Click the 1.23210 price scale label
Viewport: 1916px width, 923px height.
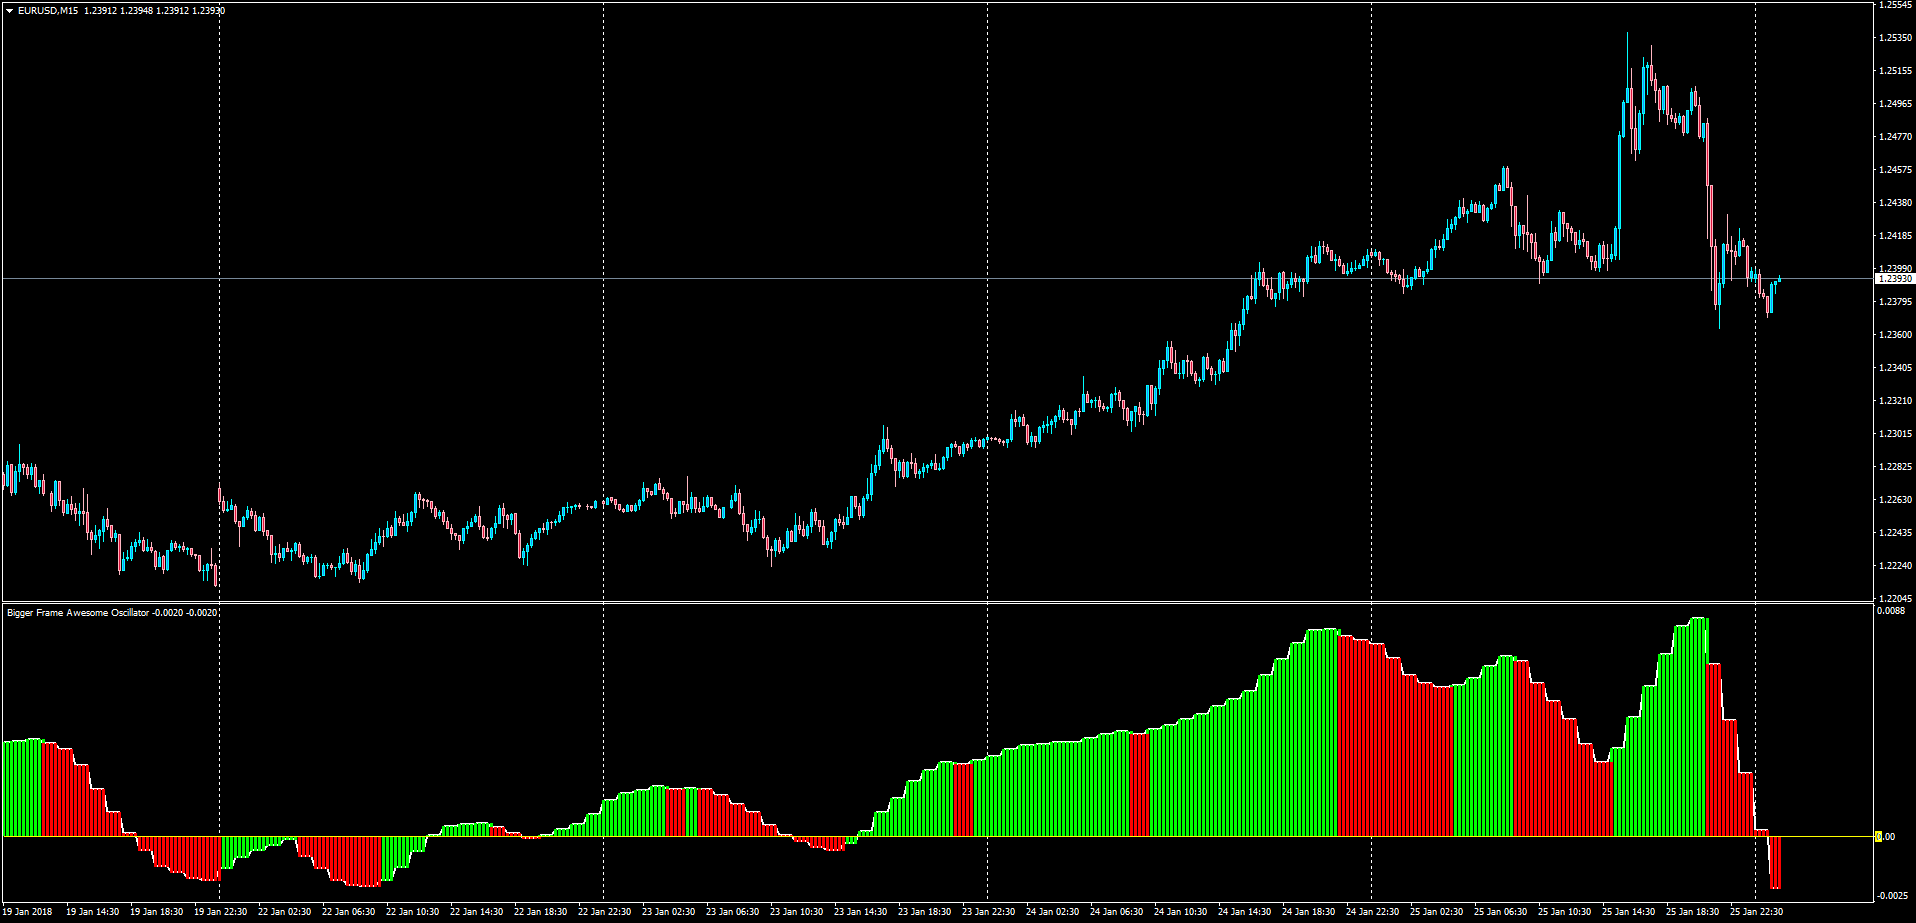point(1895,401)
